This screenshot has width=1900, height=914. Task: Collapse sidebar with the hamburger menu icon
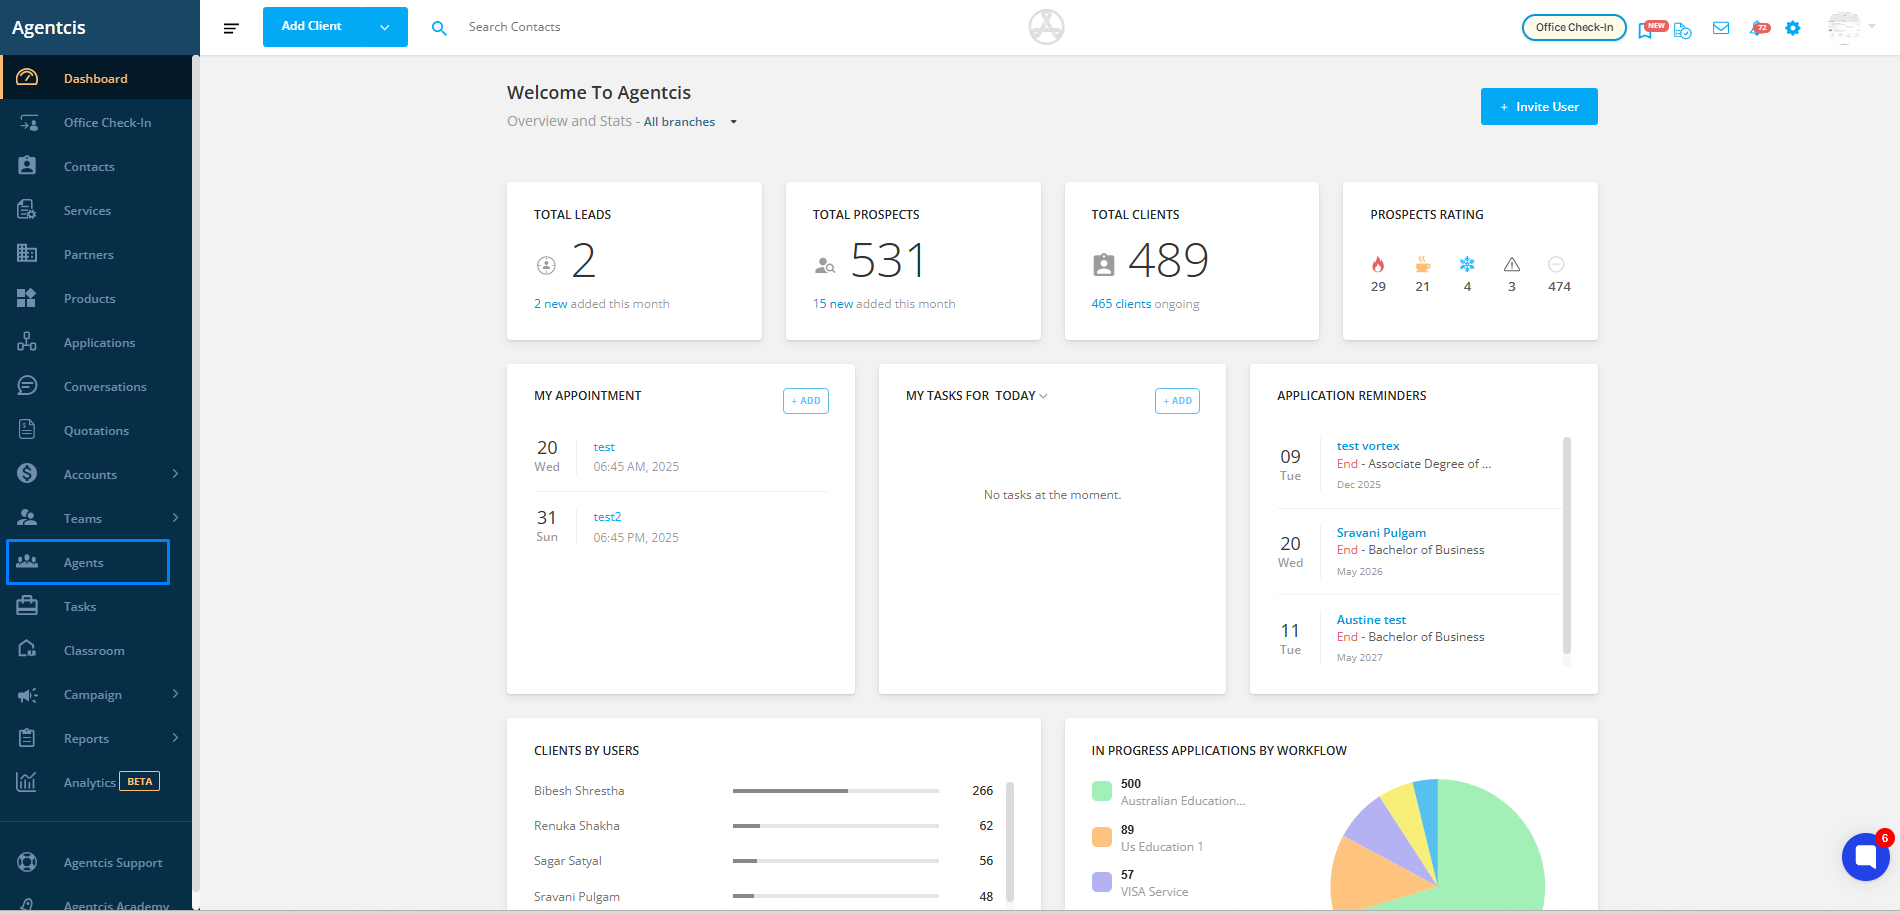[231, 28]
